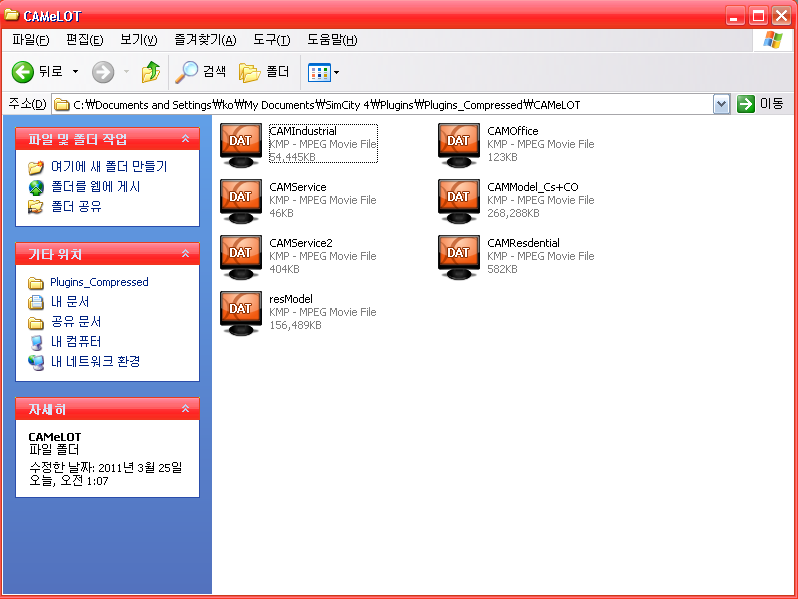This screenshot has width=798, height=599.
Task: Click the folder icon in address bar
Action: coord(62,105)
